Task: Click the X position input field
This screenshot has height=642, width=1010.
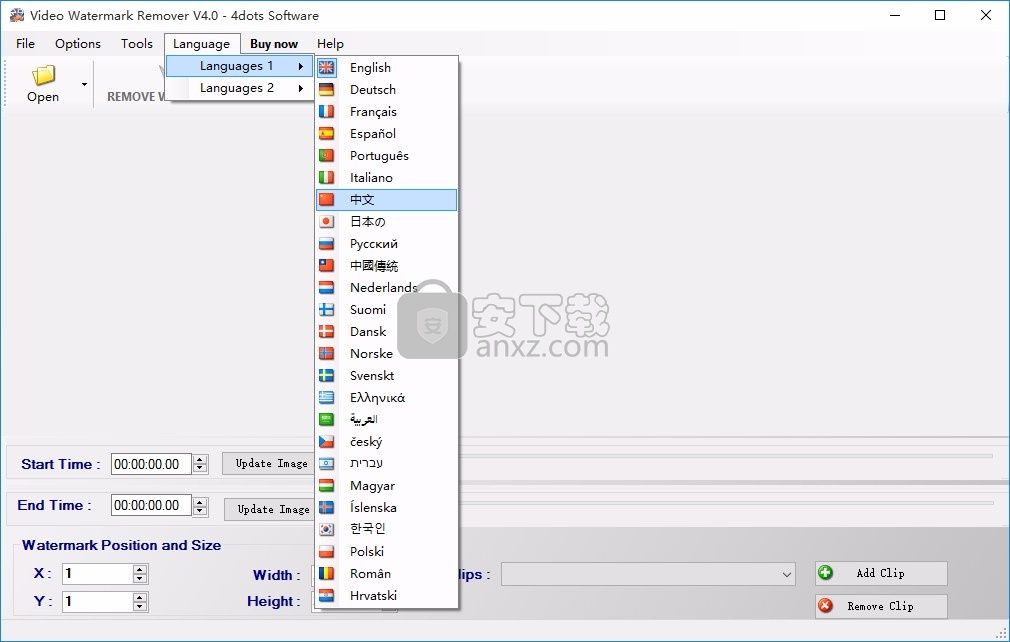Action: coord(97,574)
